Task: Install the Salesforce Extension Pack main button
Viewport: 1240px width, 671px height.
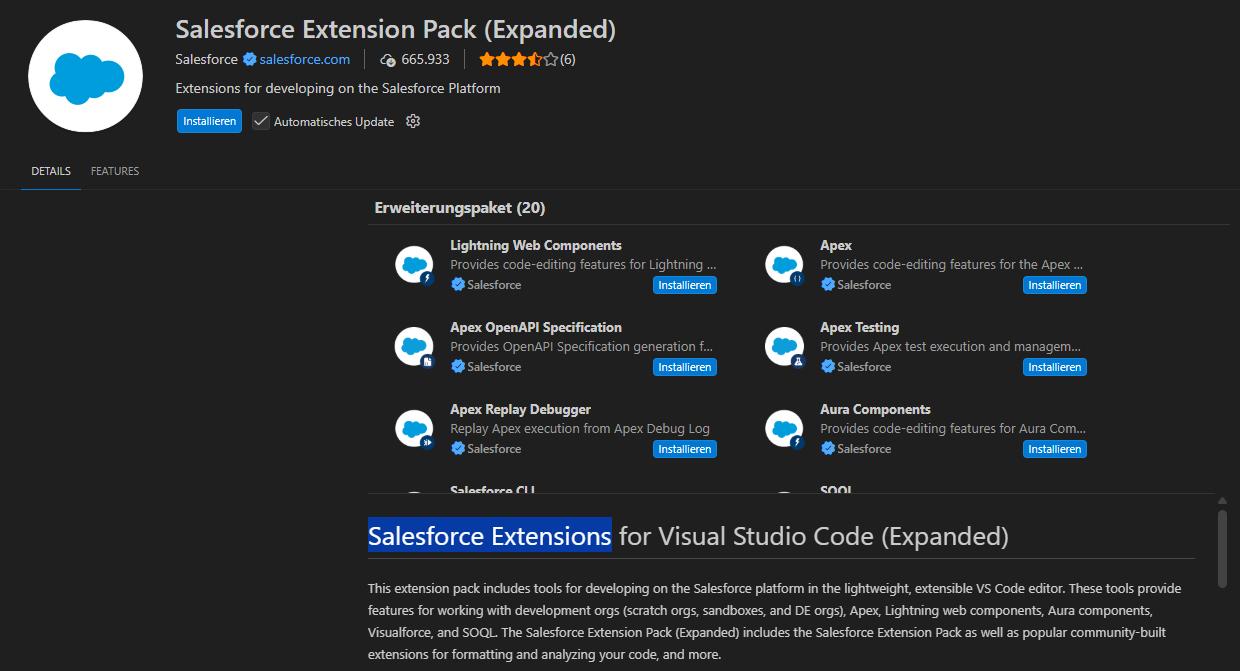Action: (x=209, y=121)
